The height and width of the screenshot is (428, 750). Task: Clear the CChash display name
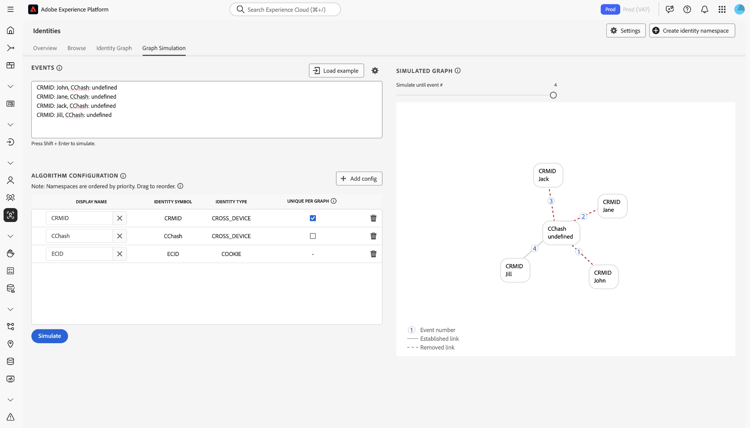pos(120,236)
